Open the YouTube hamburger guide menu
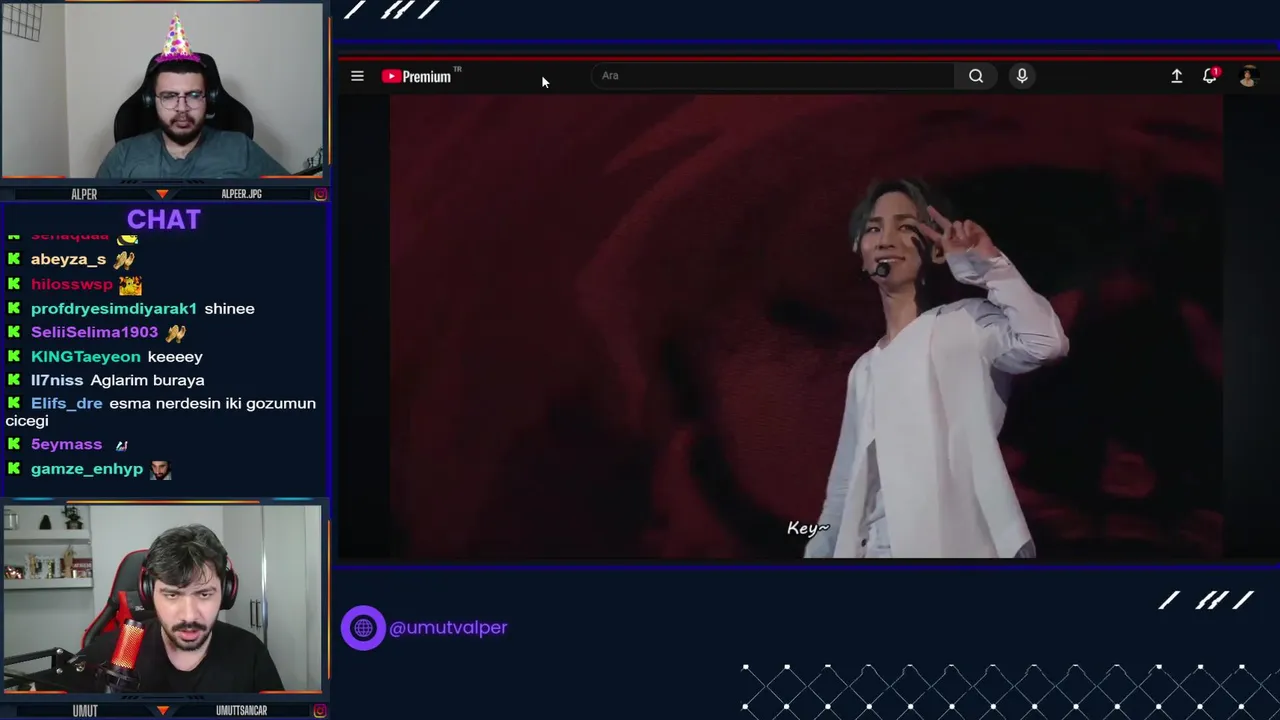1280x720 pixels. tap(357, 76)
